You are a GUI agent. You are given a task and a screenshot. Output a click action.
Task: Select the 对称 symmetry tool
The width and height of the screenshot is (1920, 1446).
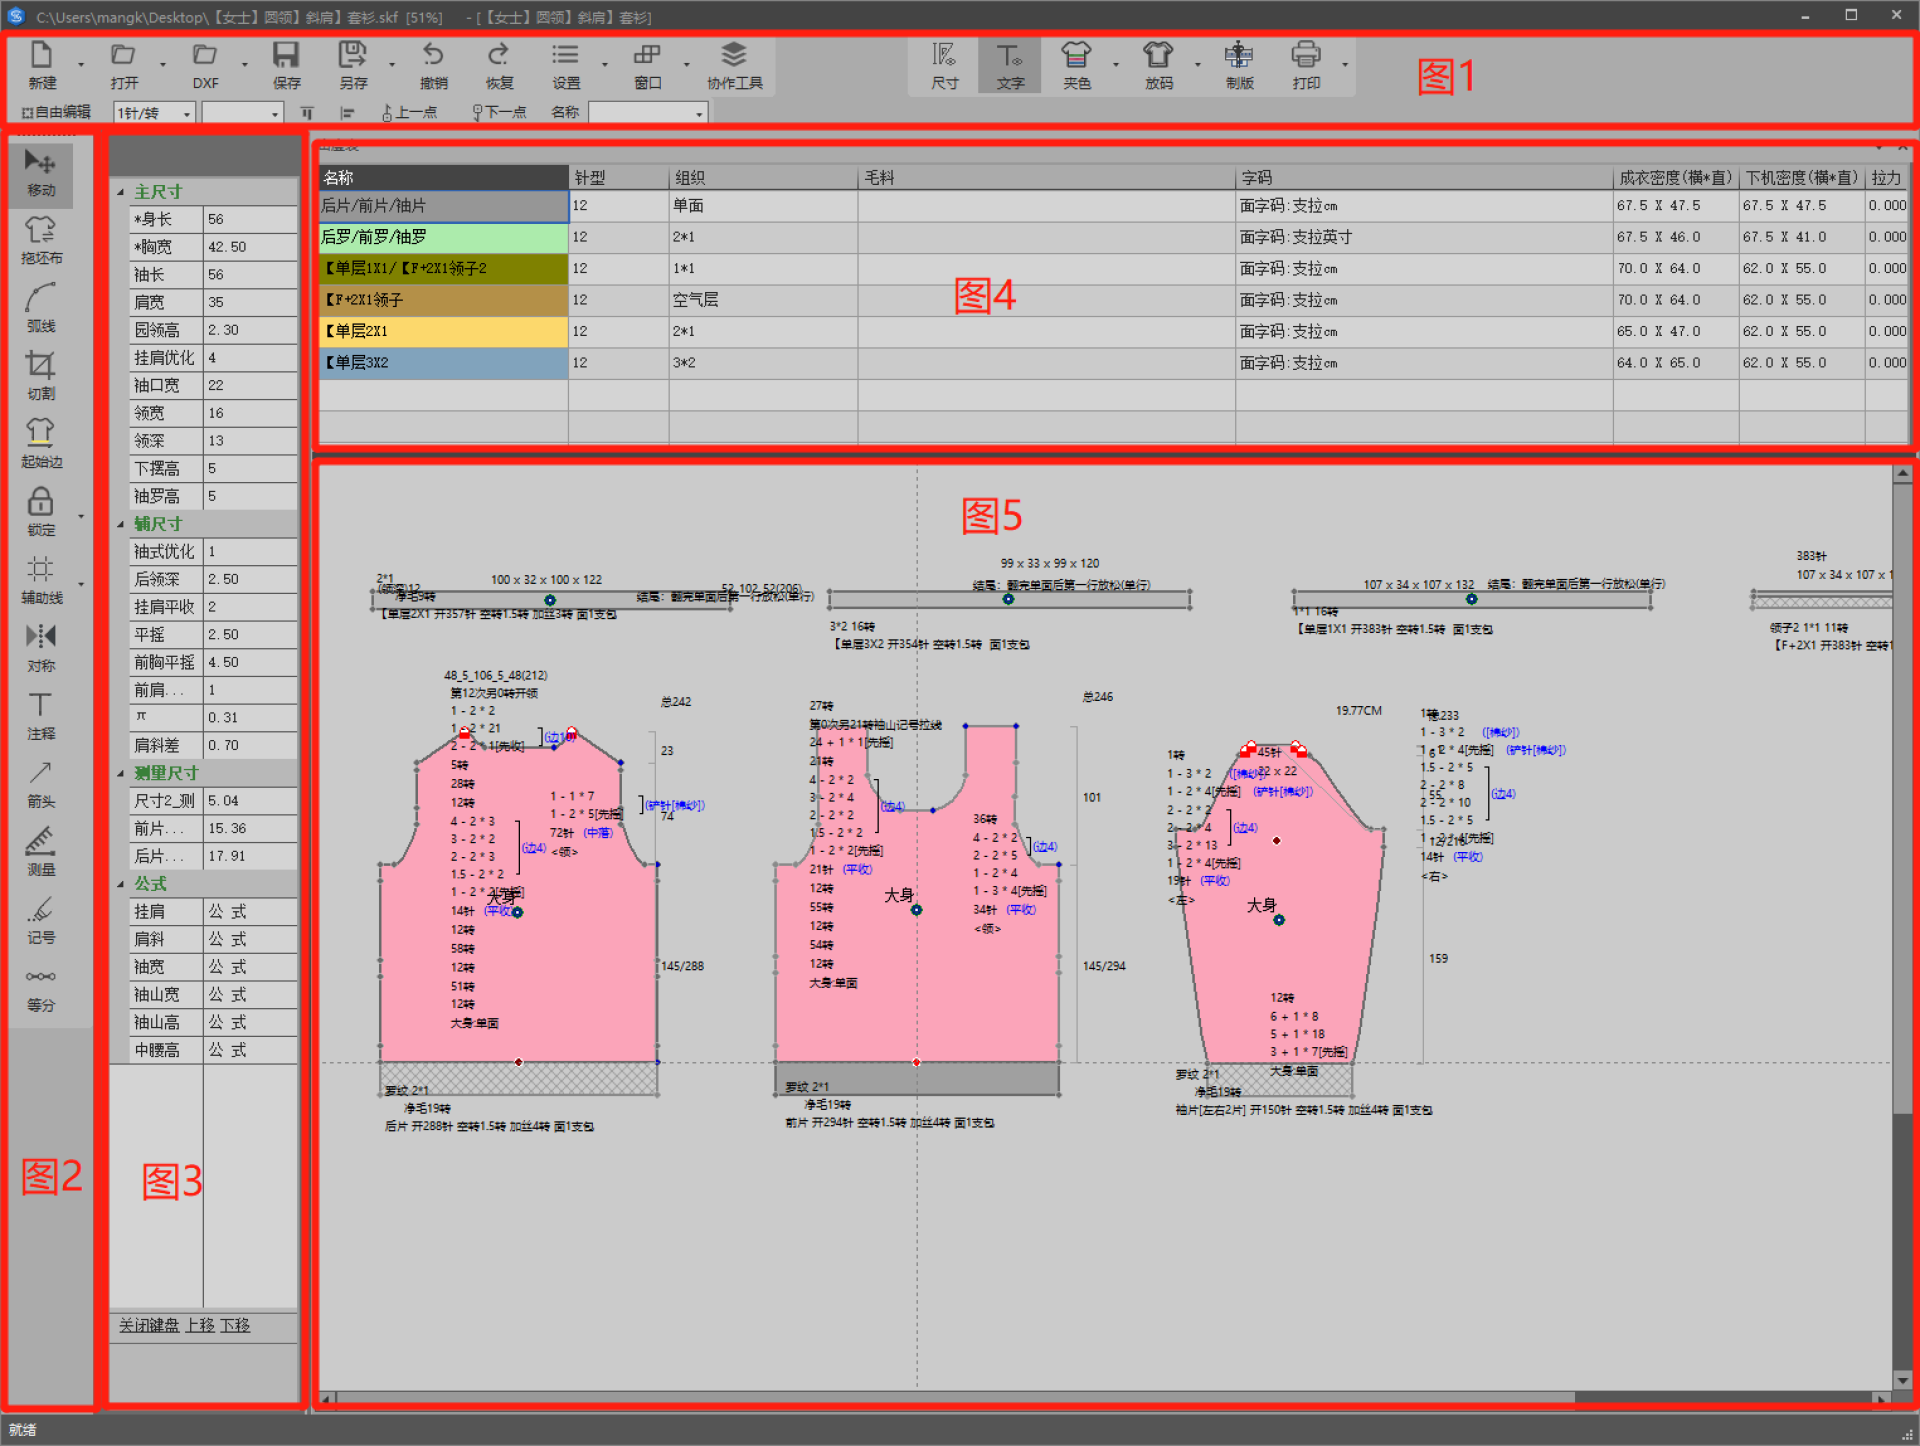pyautogui.click(x=41, y=647)
